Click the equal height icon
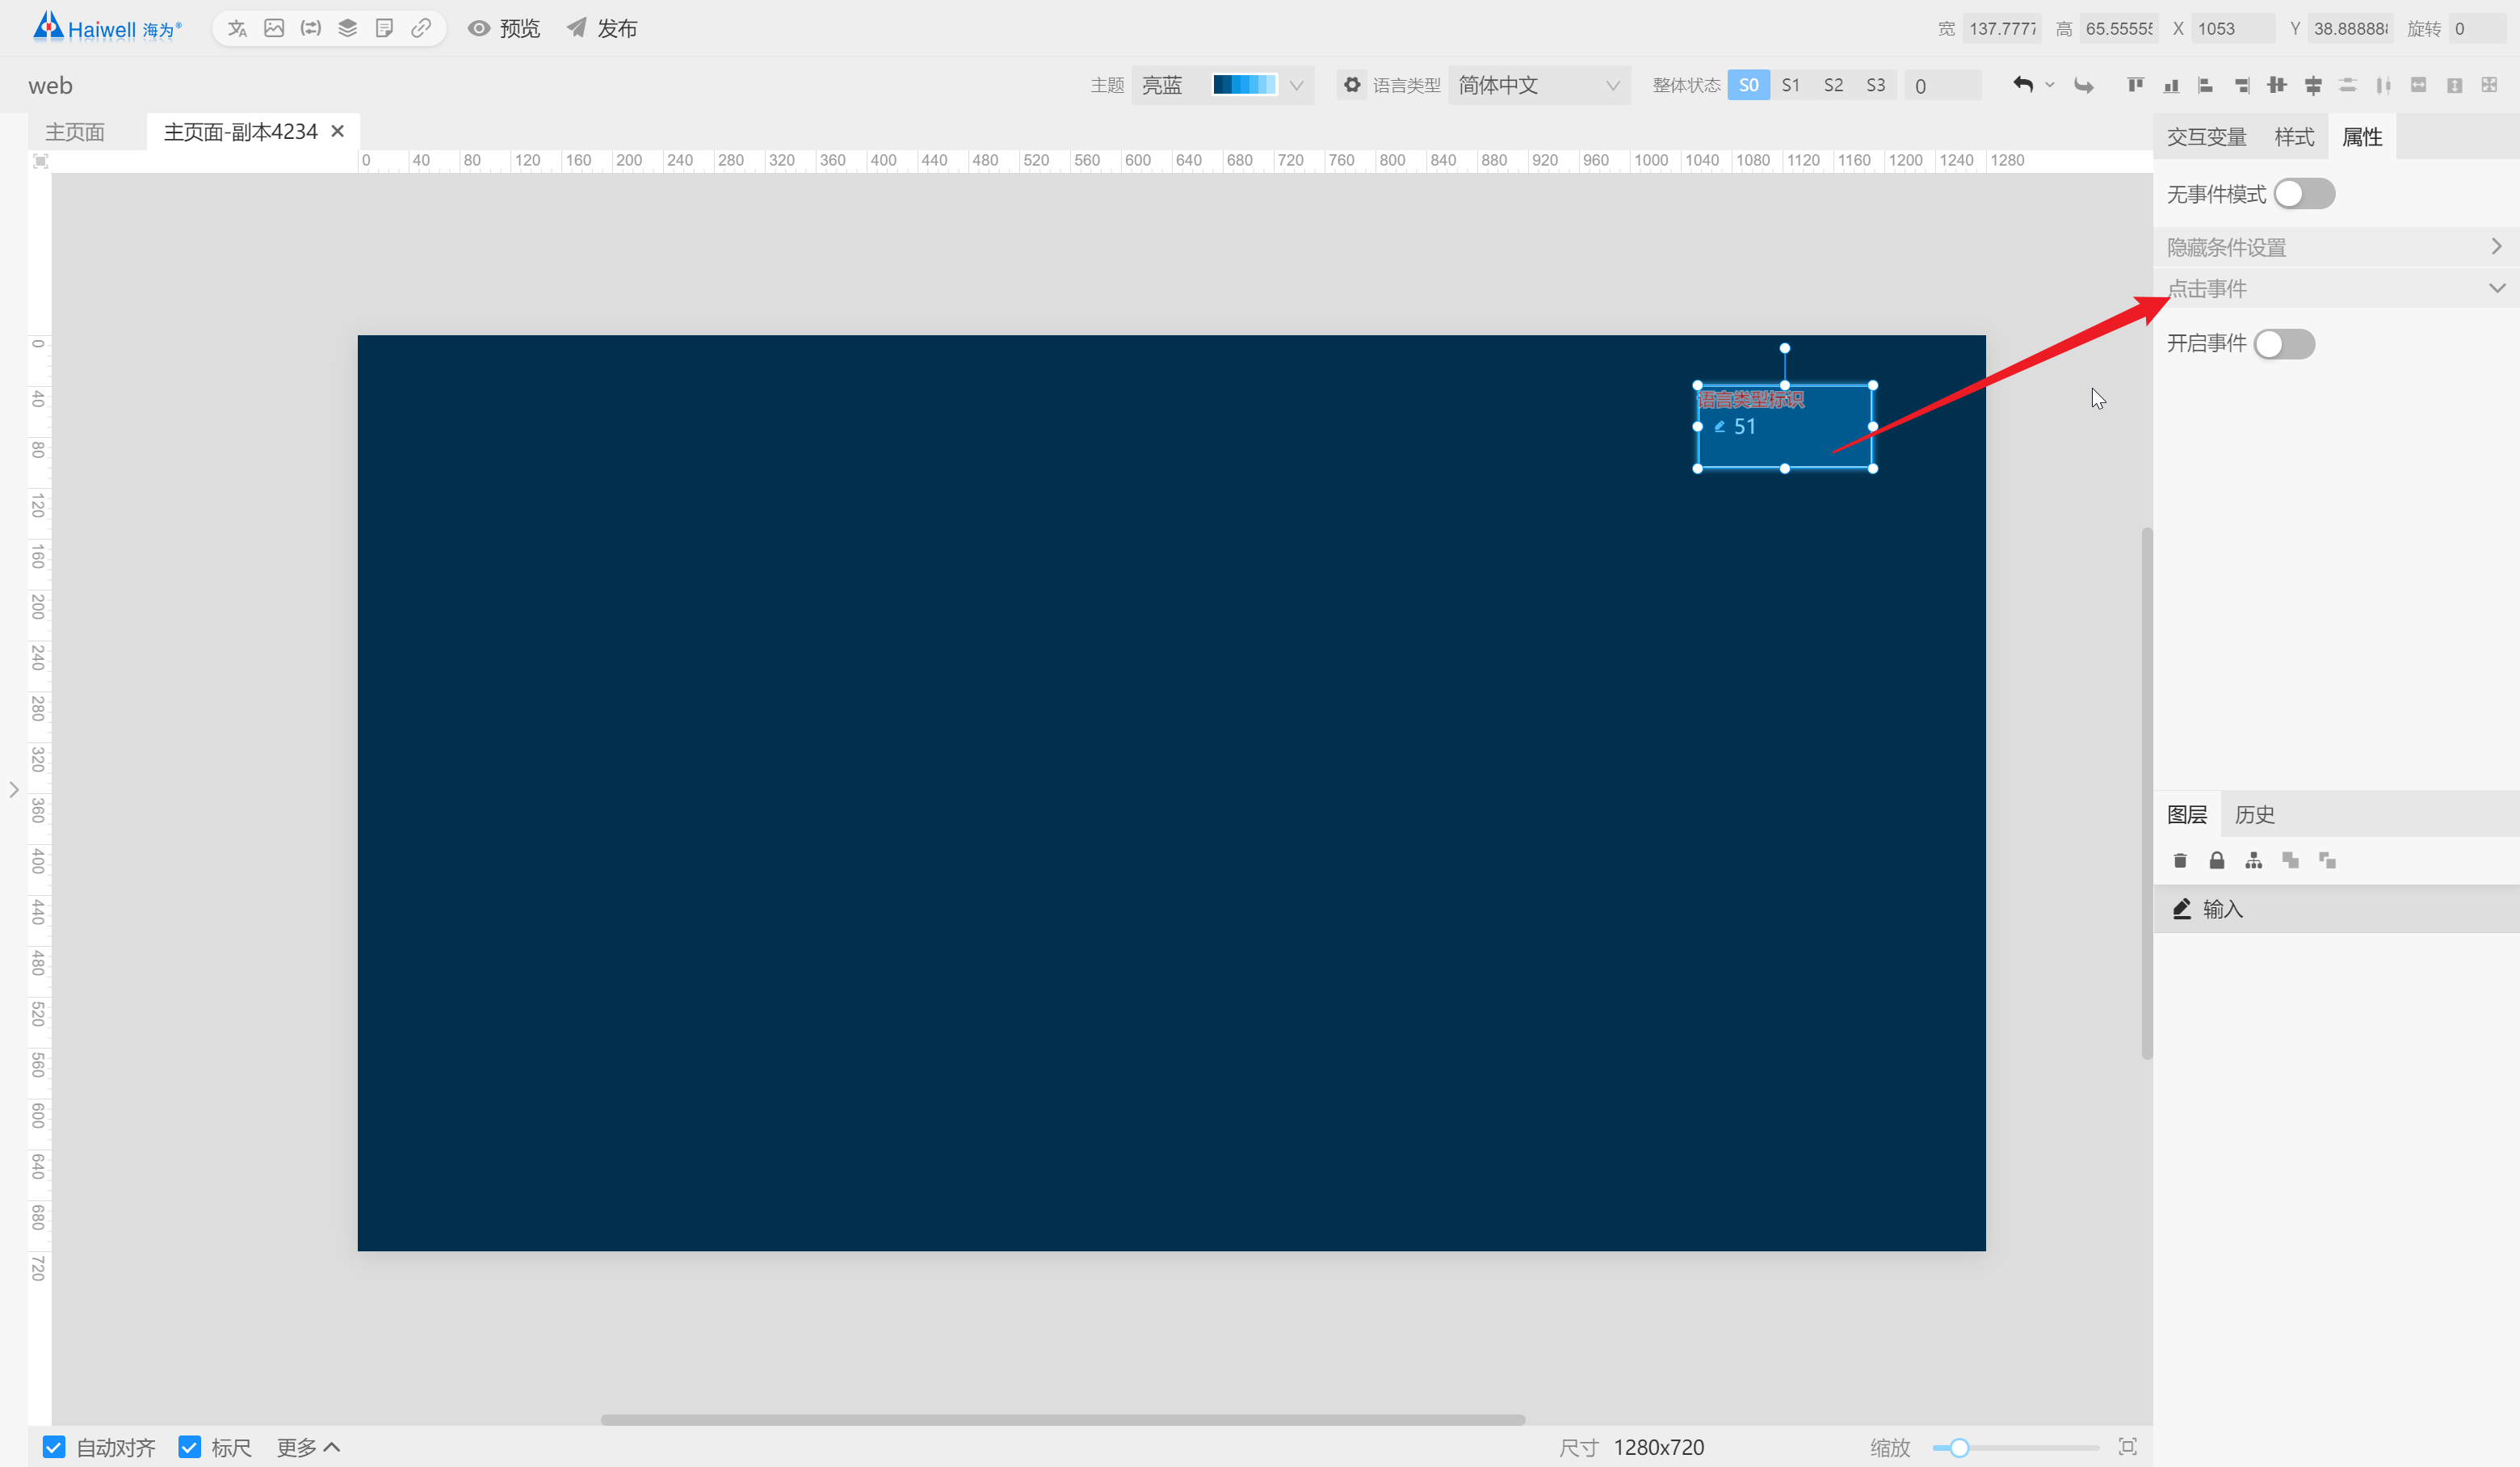This screenshot has height=1467, width=2520. click(x=2455, y=85)
